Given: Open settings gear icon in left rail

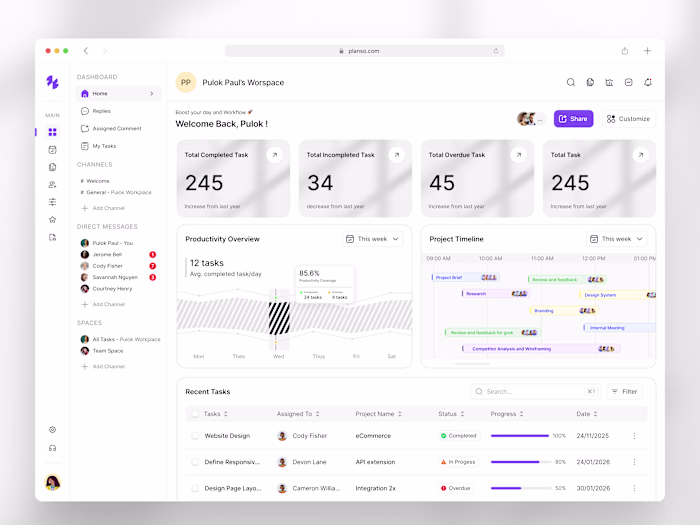Looking at the screenshot, I should 52,429.
